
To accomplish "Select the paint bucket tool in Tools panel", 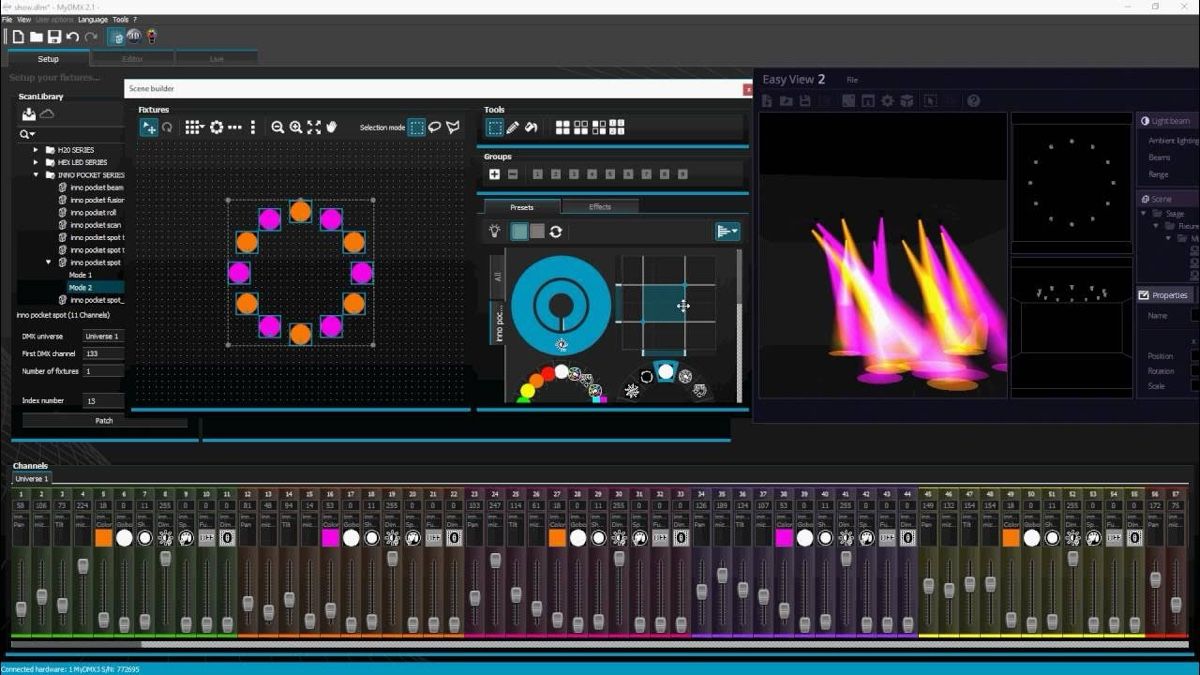I will pyautogui.click(x=531, y=127).
